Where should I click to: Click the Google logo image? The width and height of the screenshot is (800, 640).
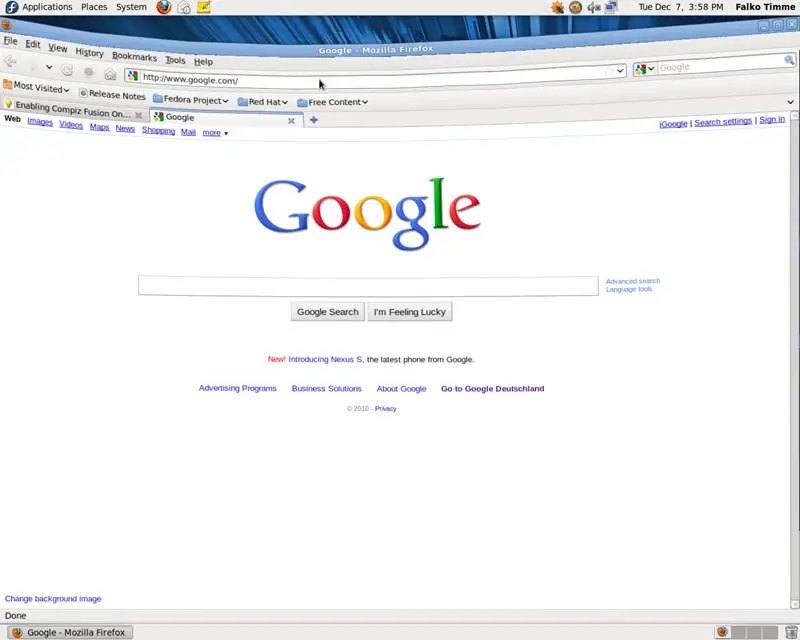(x=367, y=214)
